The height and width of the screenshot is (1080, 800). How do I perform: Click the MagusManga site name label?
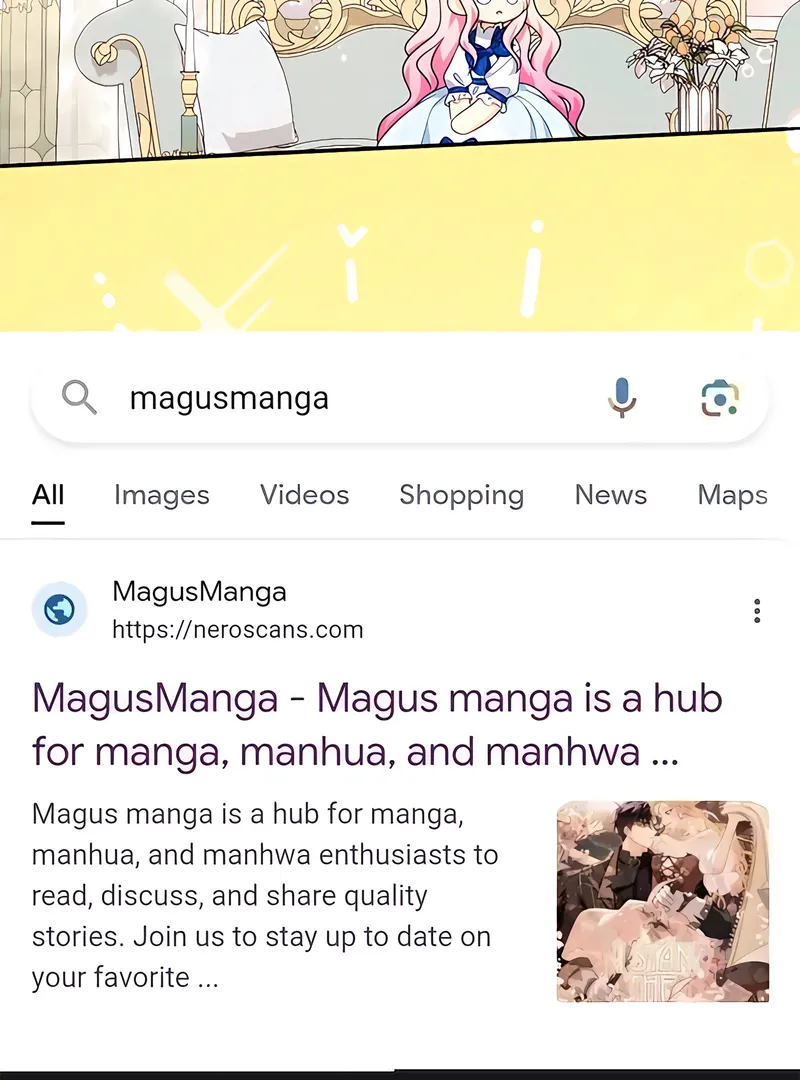pyautogui.click(x=199, y=592)
